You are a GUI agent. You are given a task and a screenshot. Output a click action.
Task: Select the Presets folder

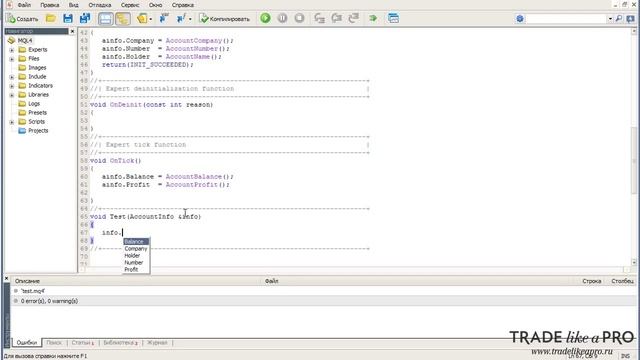38,113
